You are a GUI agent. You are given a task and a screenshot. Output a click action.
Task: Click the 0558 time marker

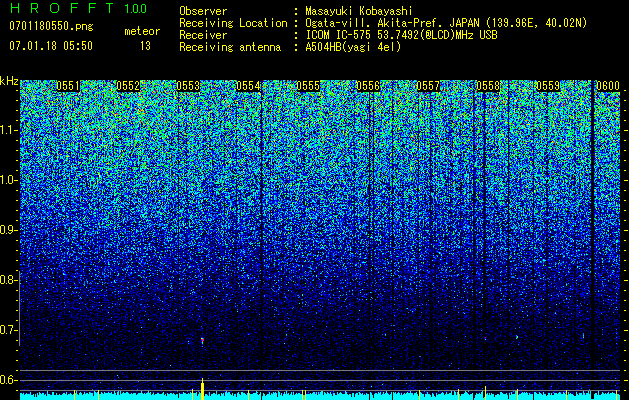click(x=488, y=86)
